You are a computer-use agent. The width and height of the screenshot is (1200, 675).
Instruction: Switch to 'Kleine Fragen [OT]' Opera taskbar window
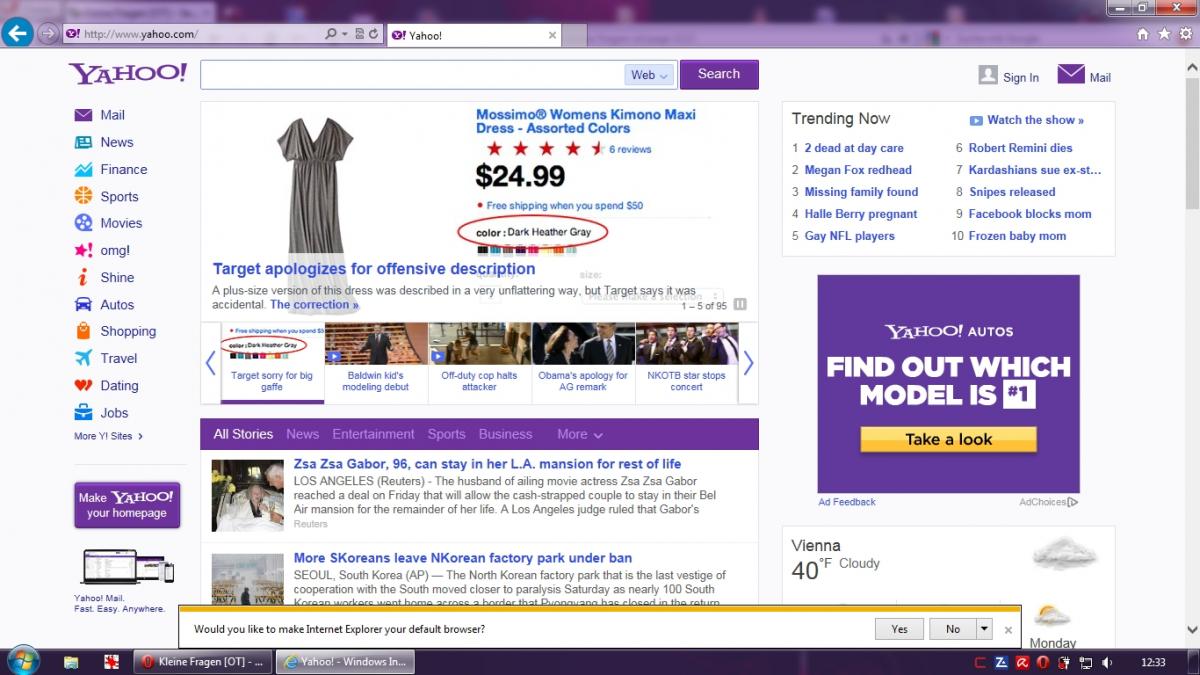coord(203,662)
